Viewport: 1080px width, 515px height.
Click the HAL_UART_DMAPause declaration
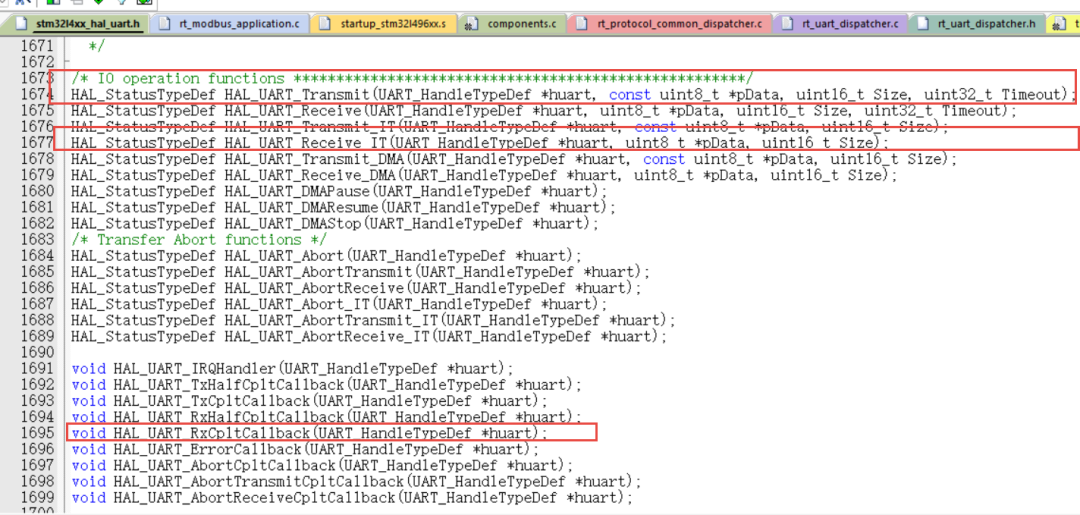(x=340, y=191)
